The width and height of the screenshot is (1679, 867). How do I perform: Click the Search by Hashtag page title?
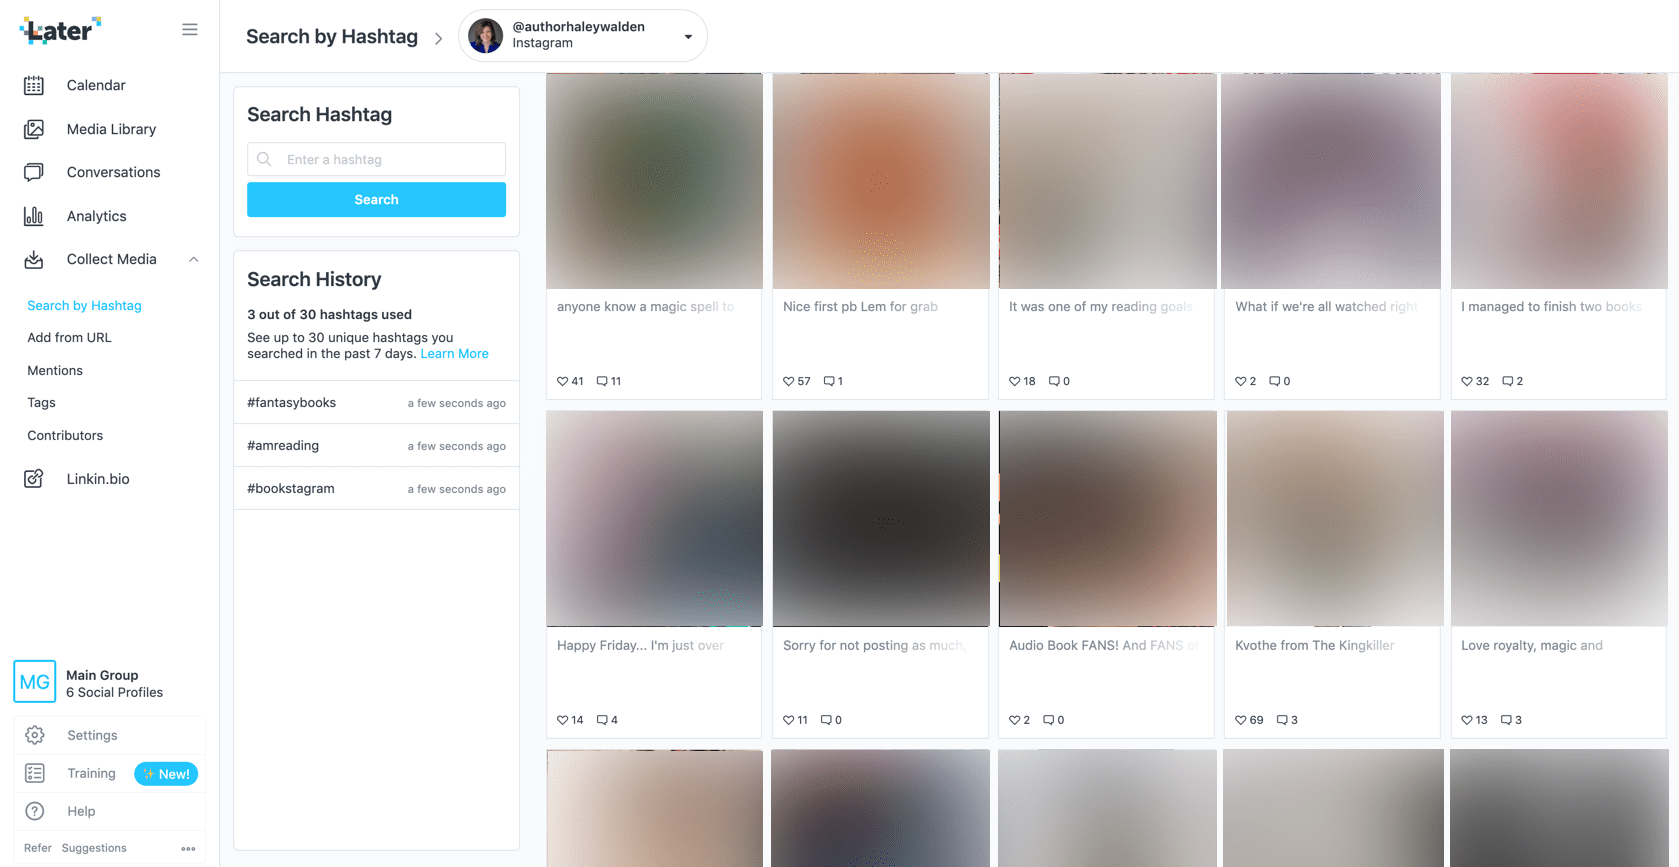tap(332, 37)
